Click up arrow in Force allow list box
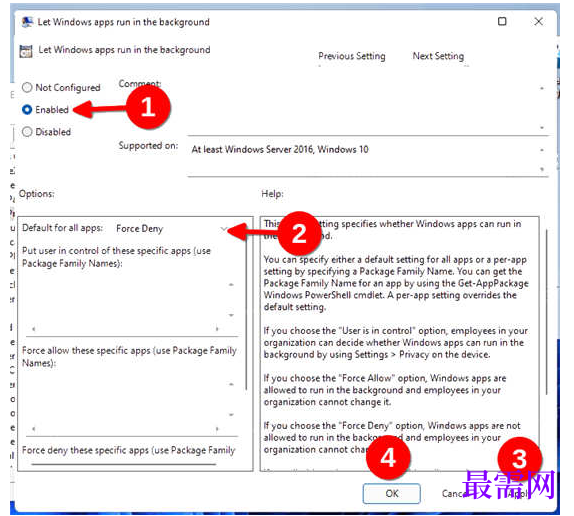 coord(231,384)
